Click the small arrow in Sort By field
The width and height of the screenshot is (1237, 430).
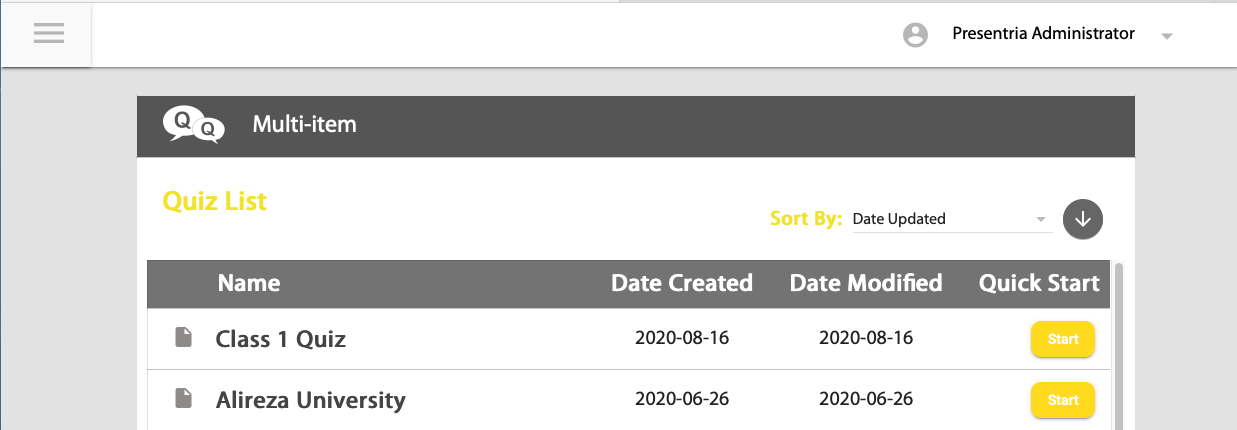click(x=1041, y=219)
